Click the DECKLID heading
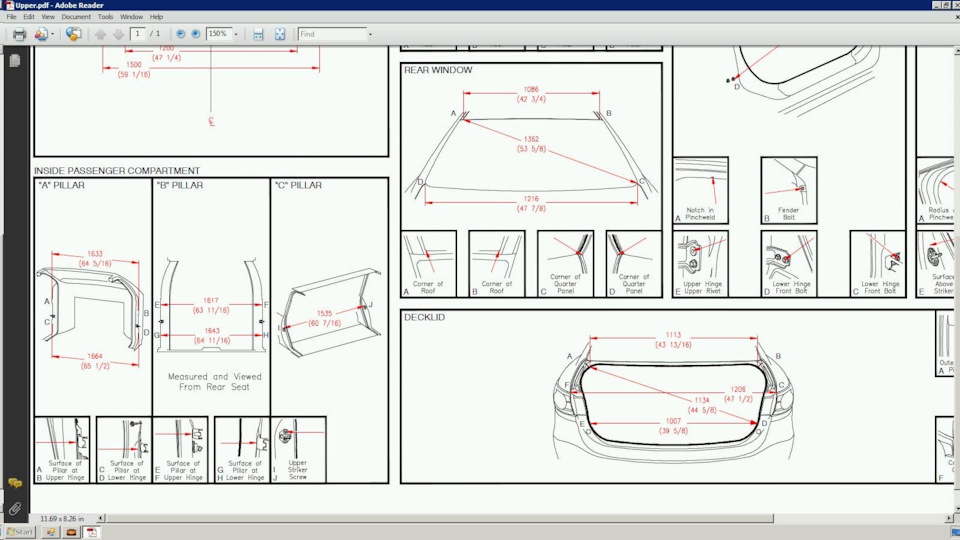The width and height of the screenshot is (960, 540). [424, 317]
